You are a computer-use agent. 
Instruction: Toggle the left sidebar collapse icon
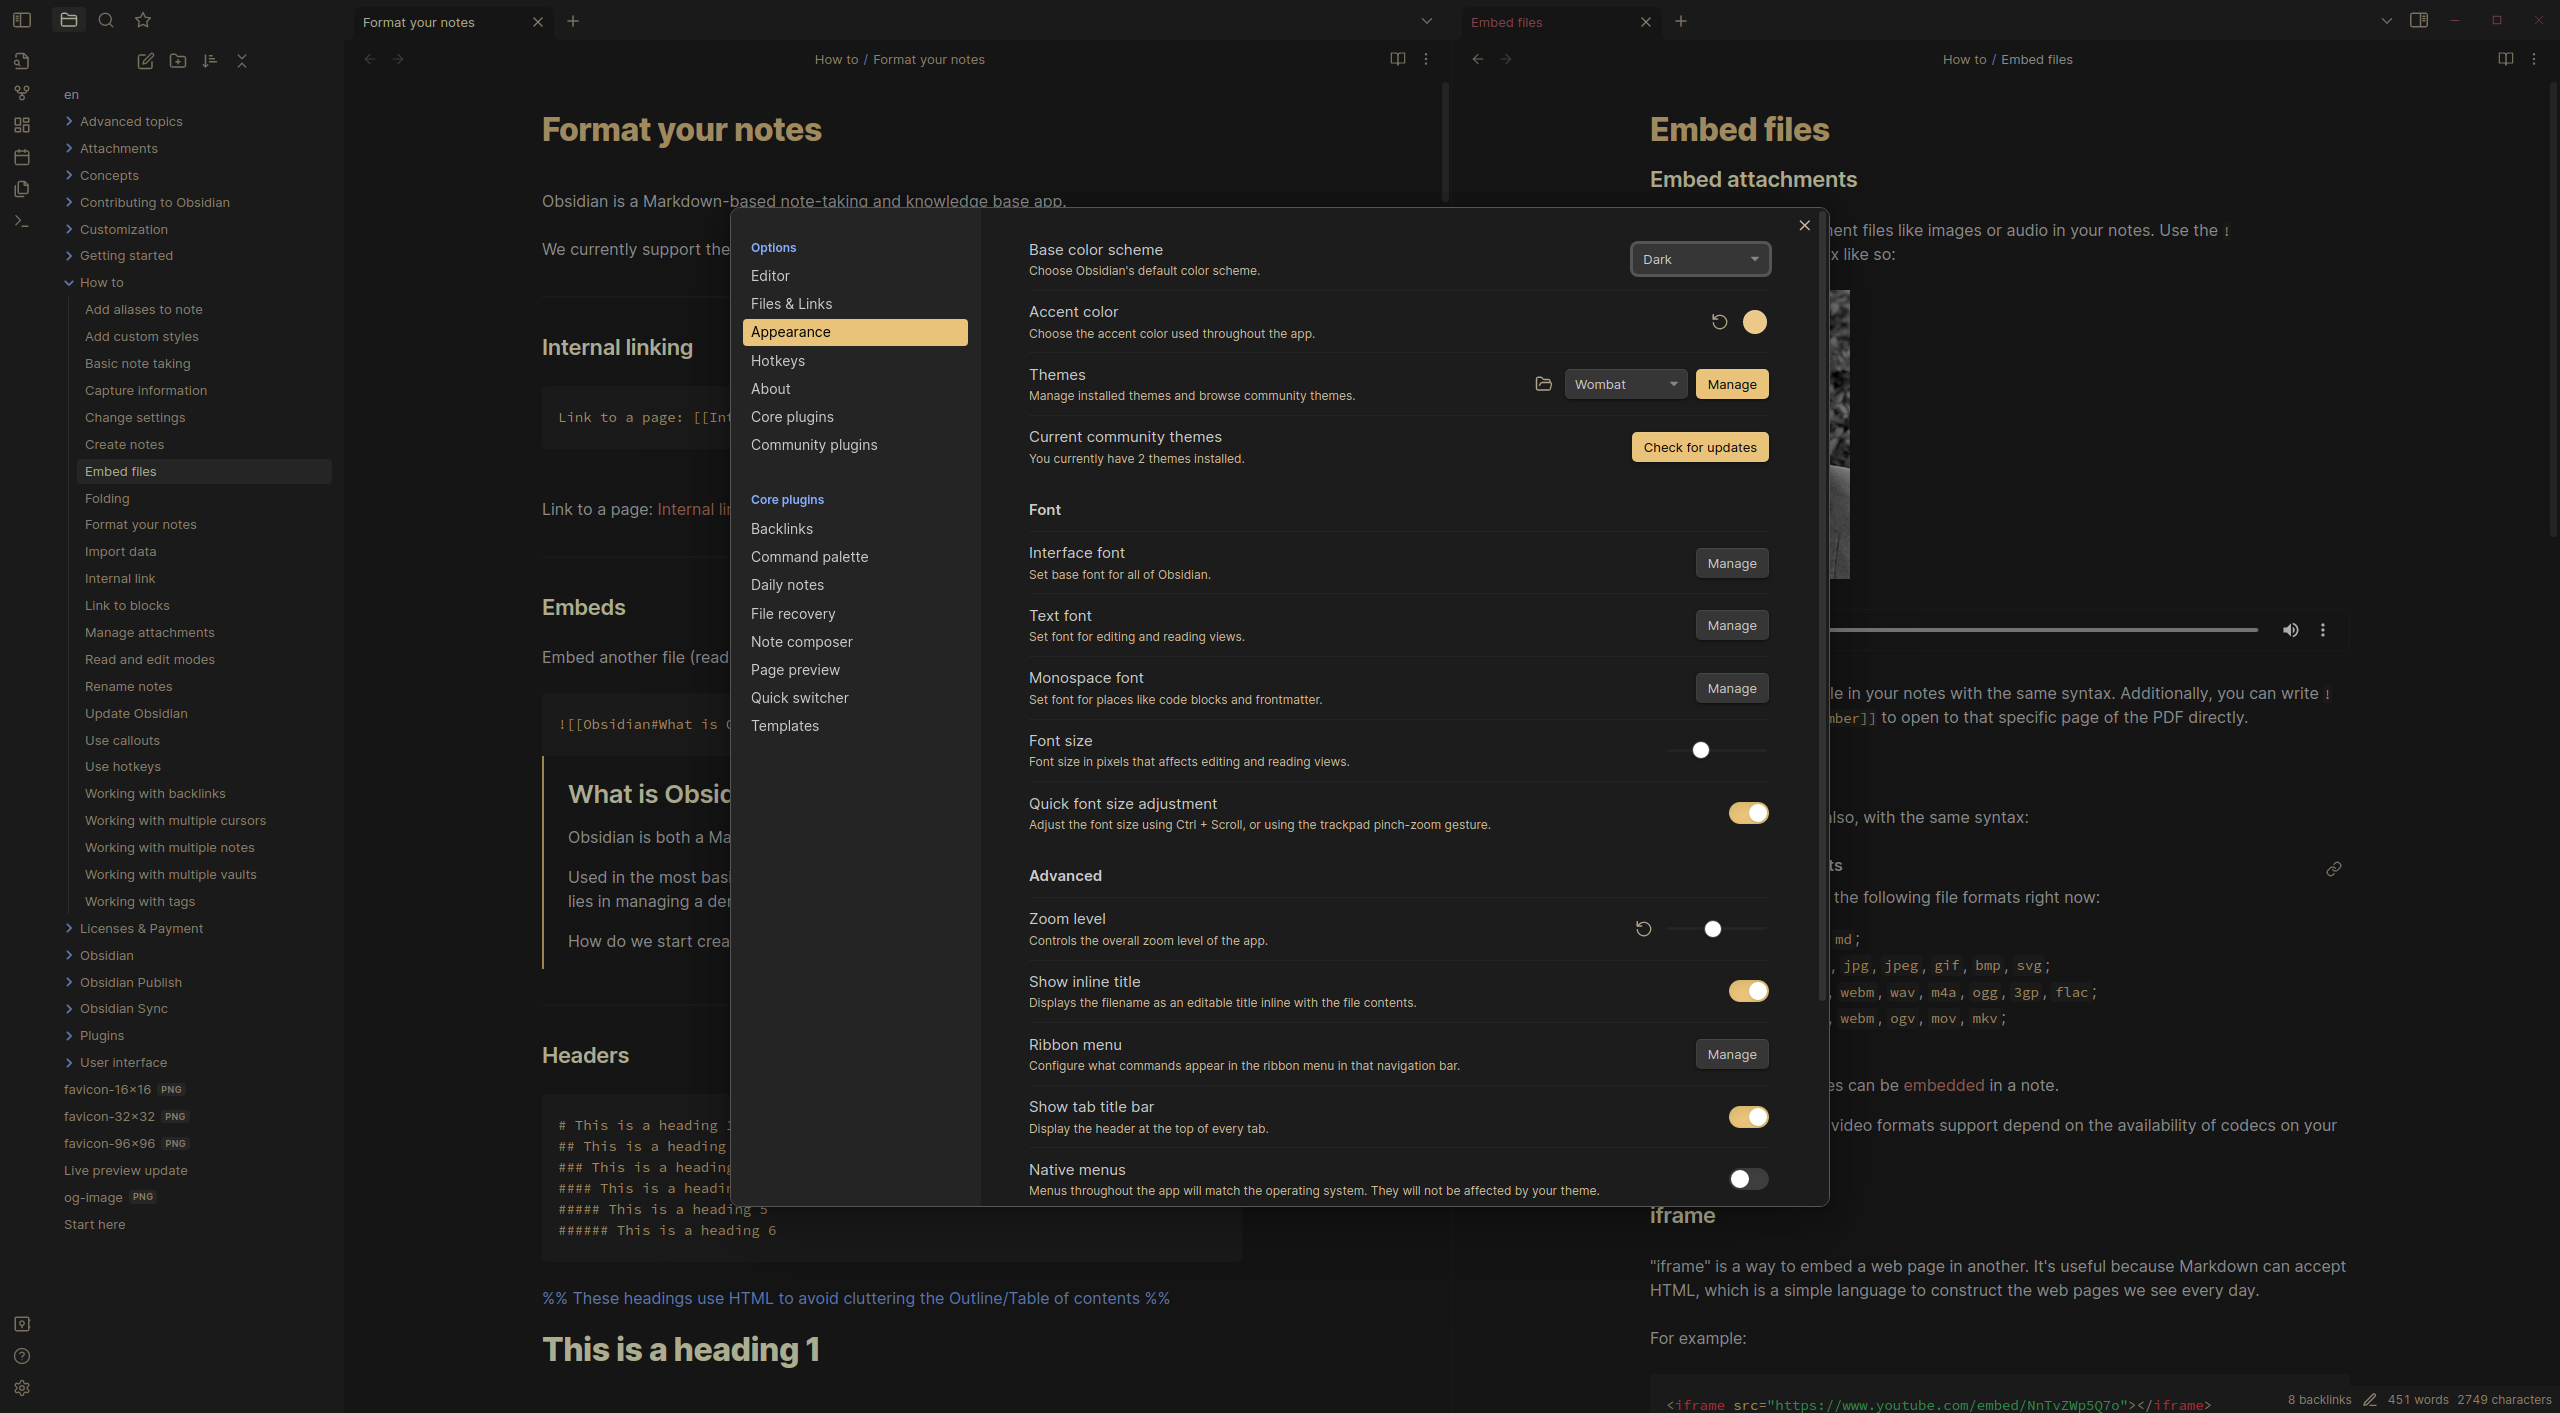click(22, 20)
